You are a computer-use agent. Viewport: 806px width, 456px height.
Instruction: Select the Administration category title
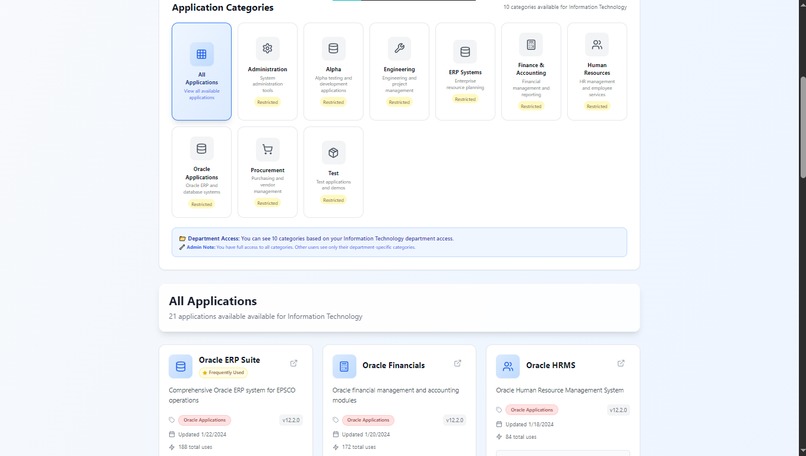coord(267,69)
